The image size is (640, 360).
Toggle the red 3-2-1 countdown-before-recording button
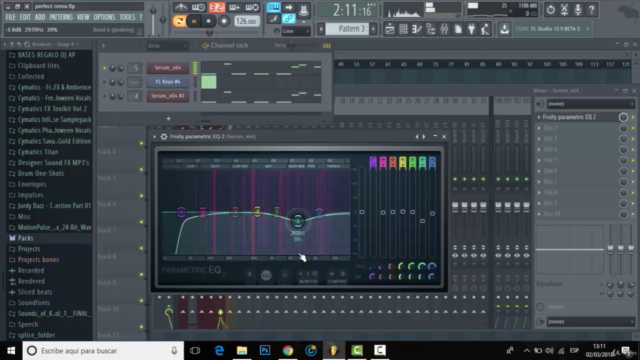217,7
